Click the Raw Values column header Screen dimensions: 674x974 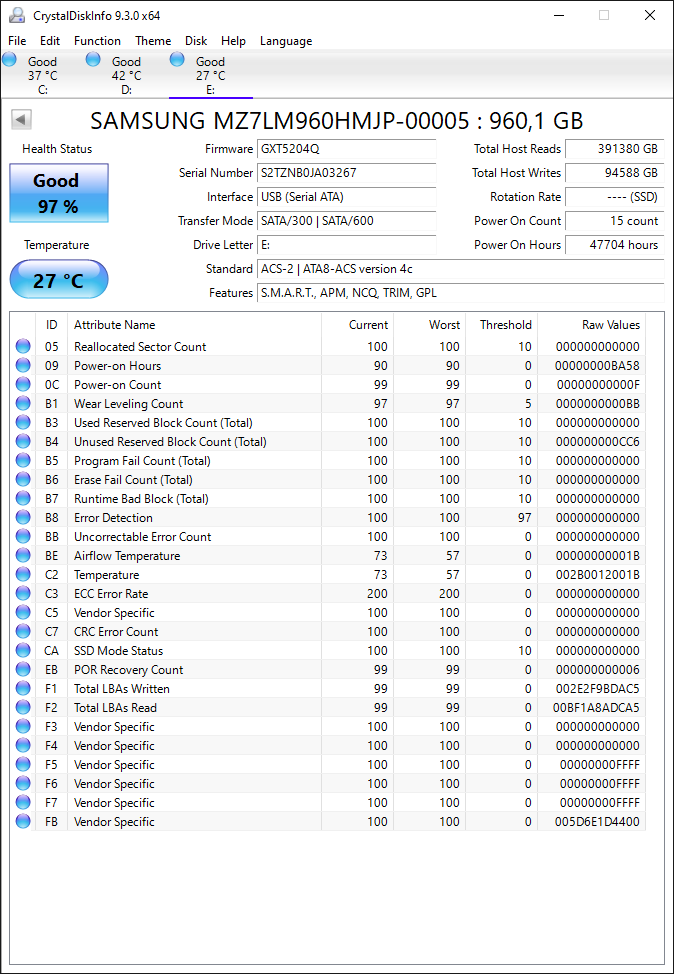point(591,325)
